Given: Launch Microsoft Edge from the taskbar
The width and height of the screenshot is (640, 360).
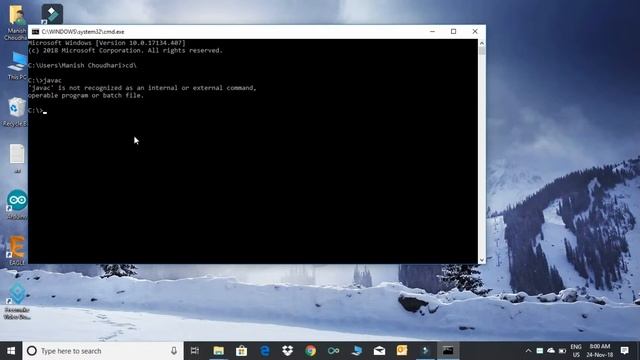Looking at the screenshot, I should point(264,351).
